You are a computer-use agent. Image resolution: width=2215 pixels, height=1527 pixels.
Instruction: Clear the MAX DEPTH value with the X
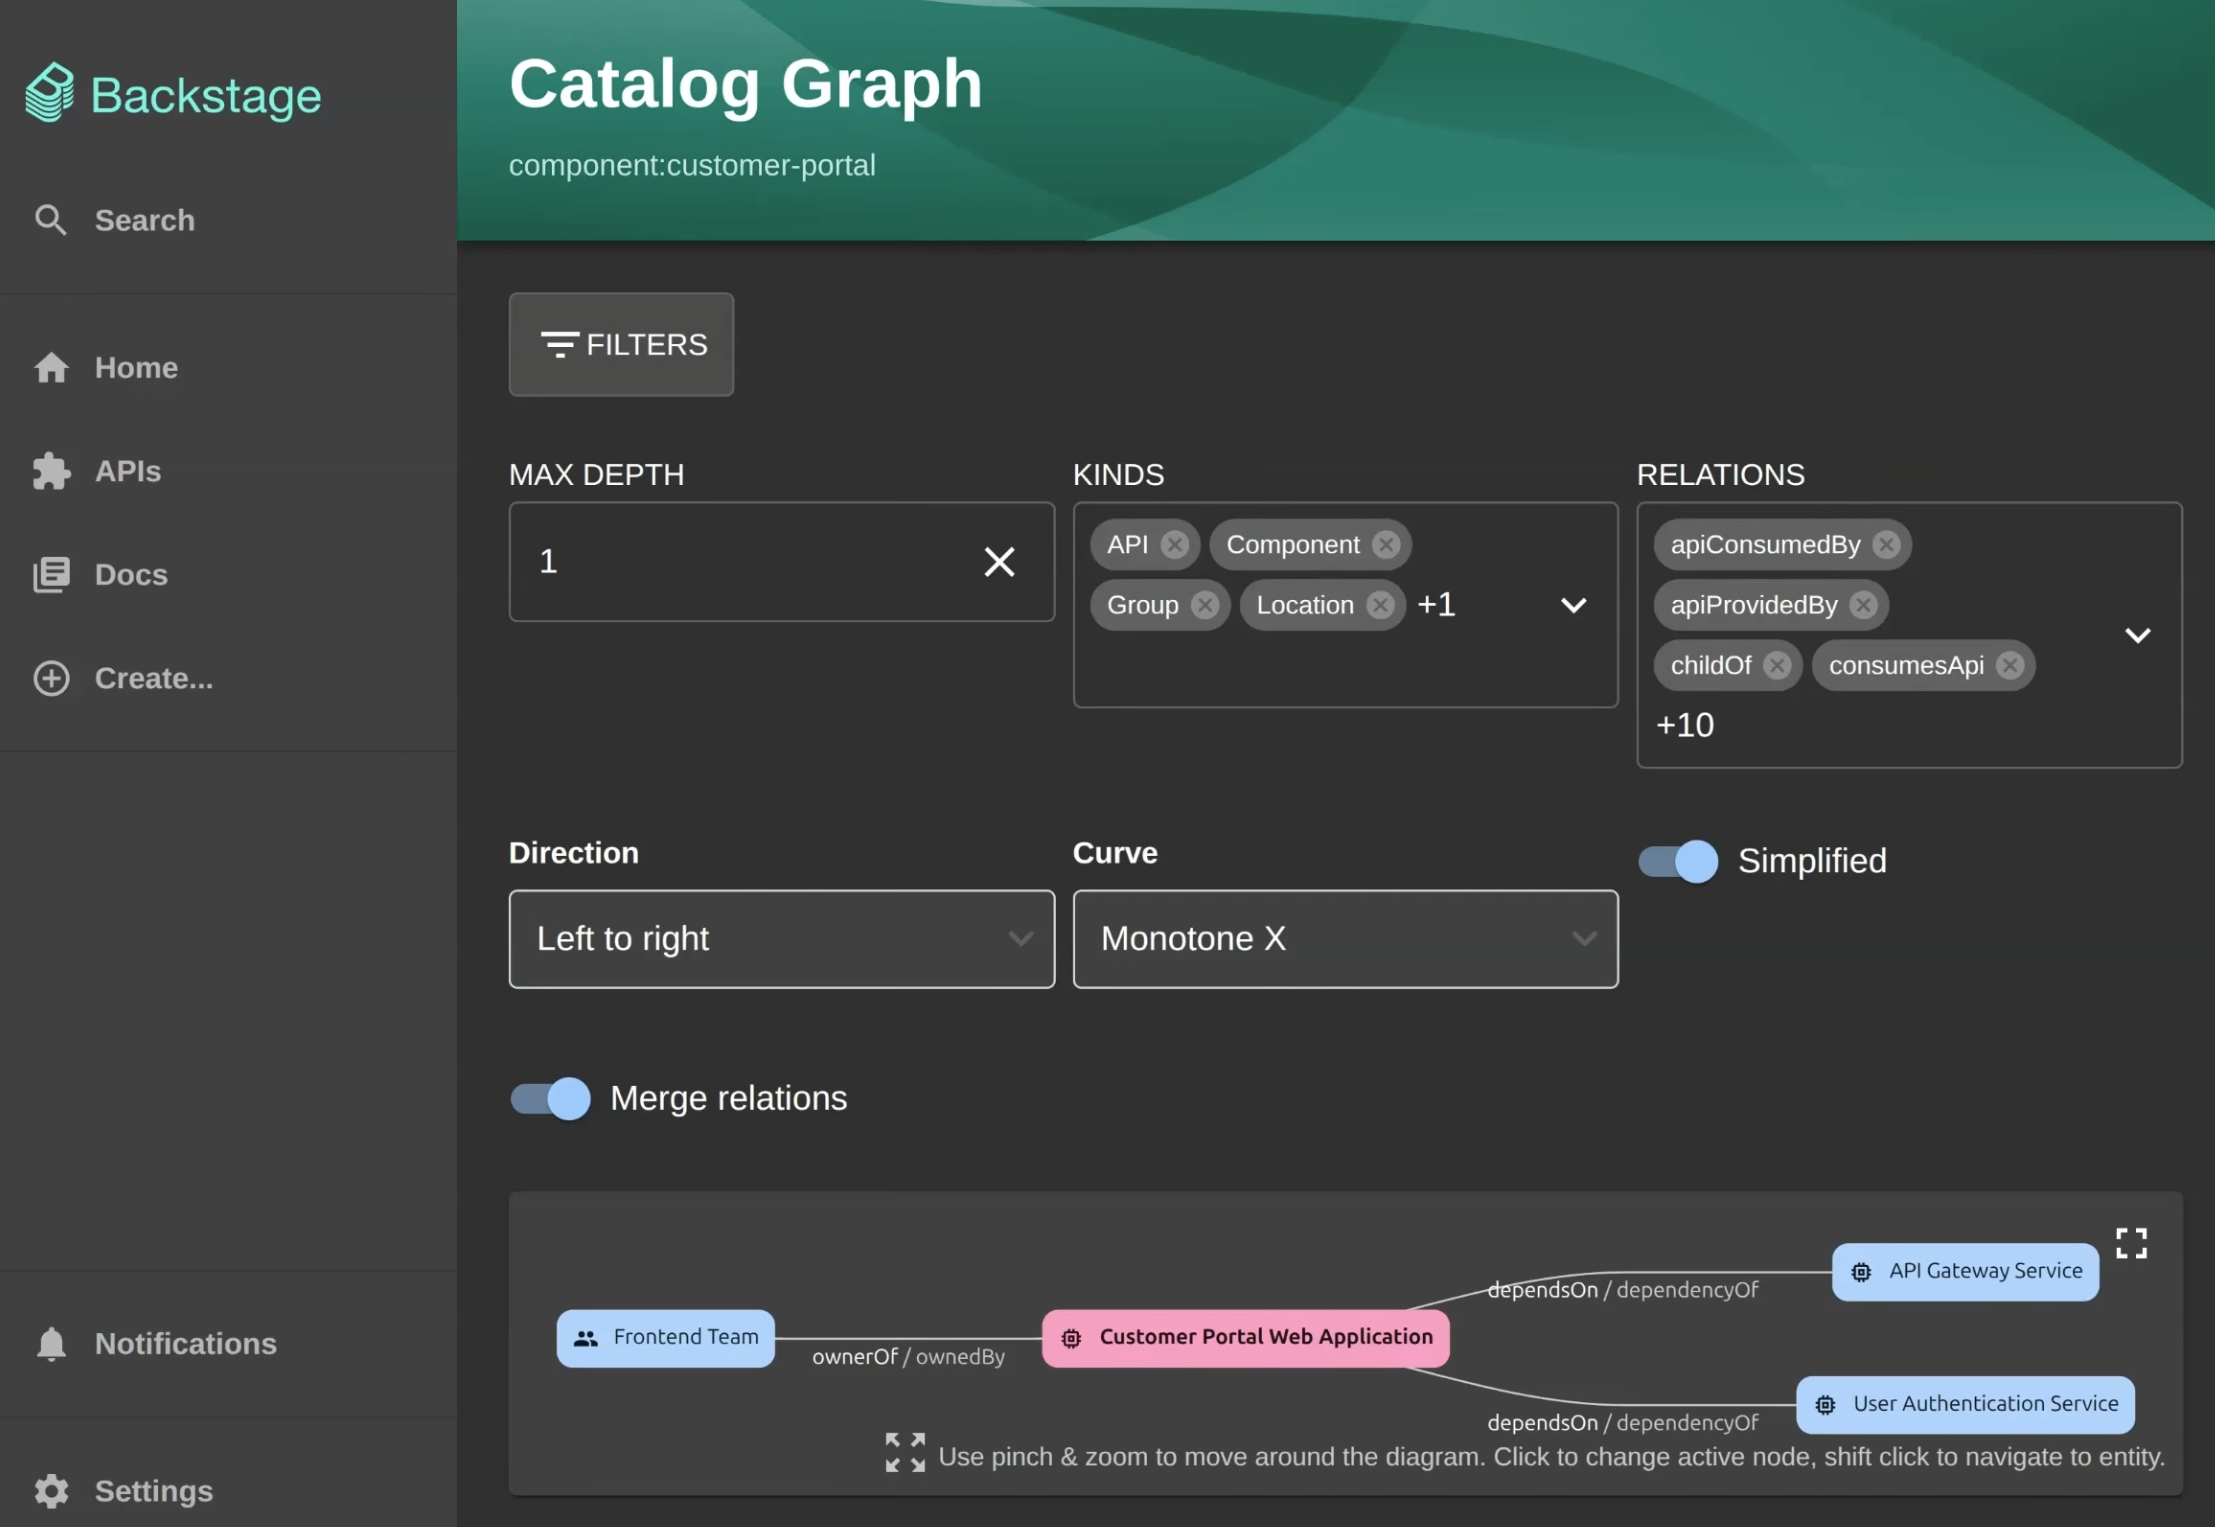[x=1000, y=561]
